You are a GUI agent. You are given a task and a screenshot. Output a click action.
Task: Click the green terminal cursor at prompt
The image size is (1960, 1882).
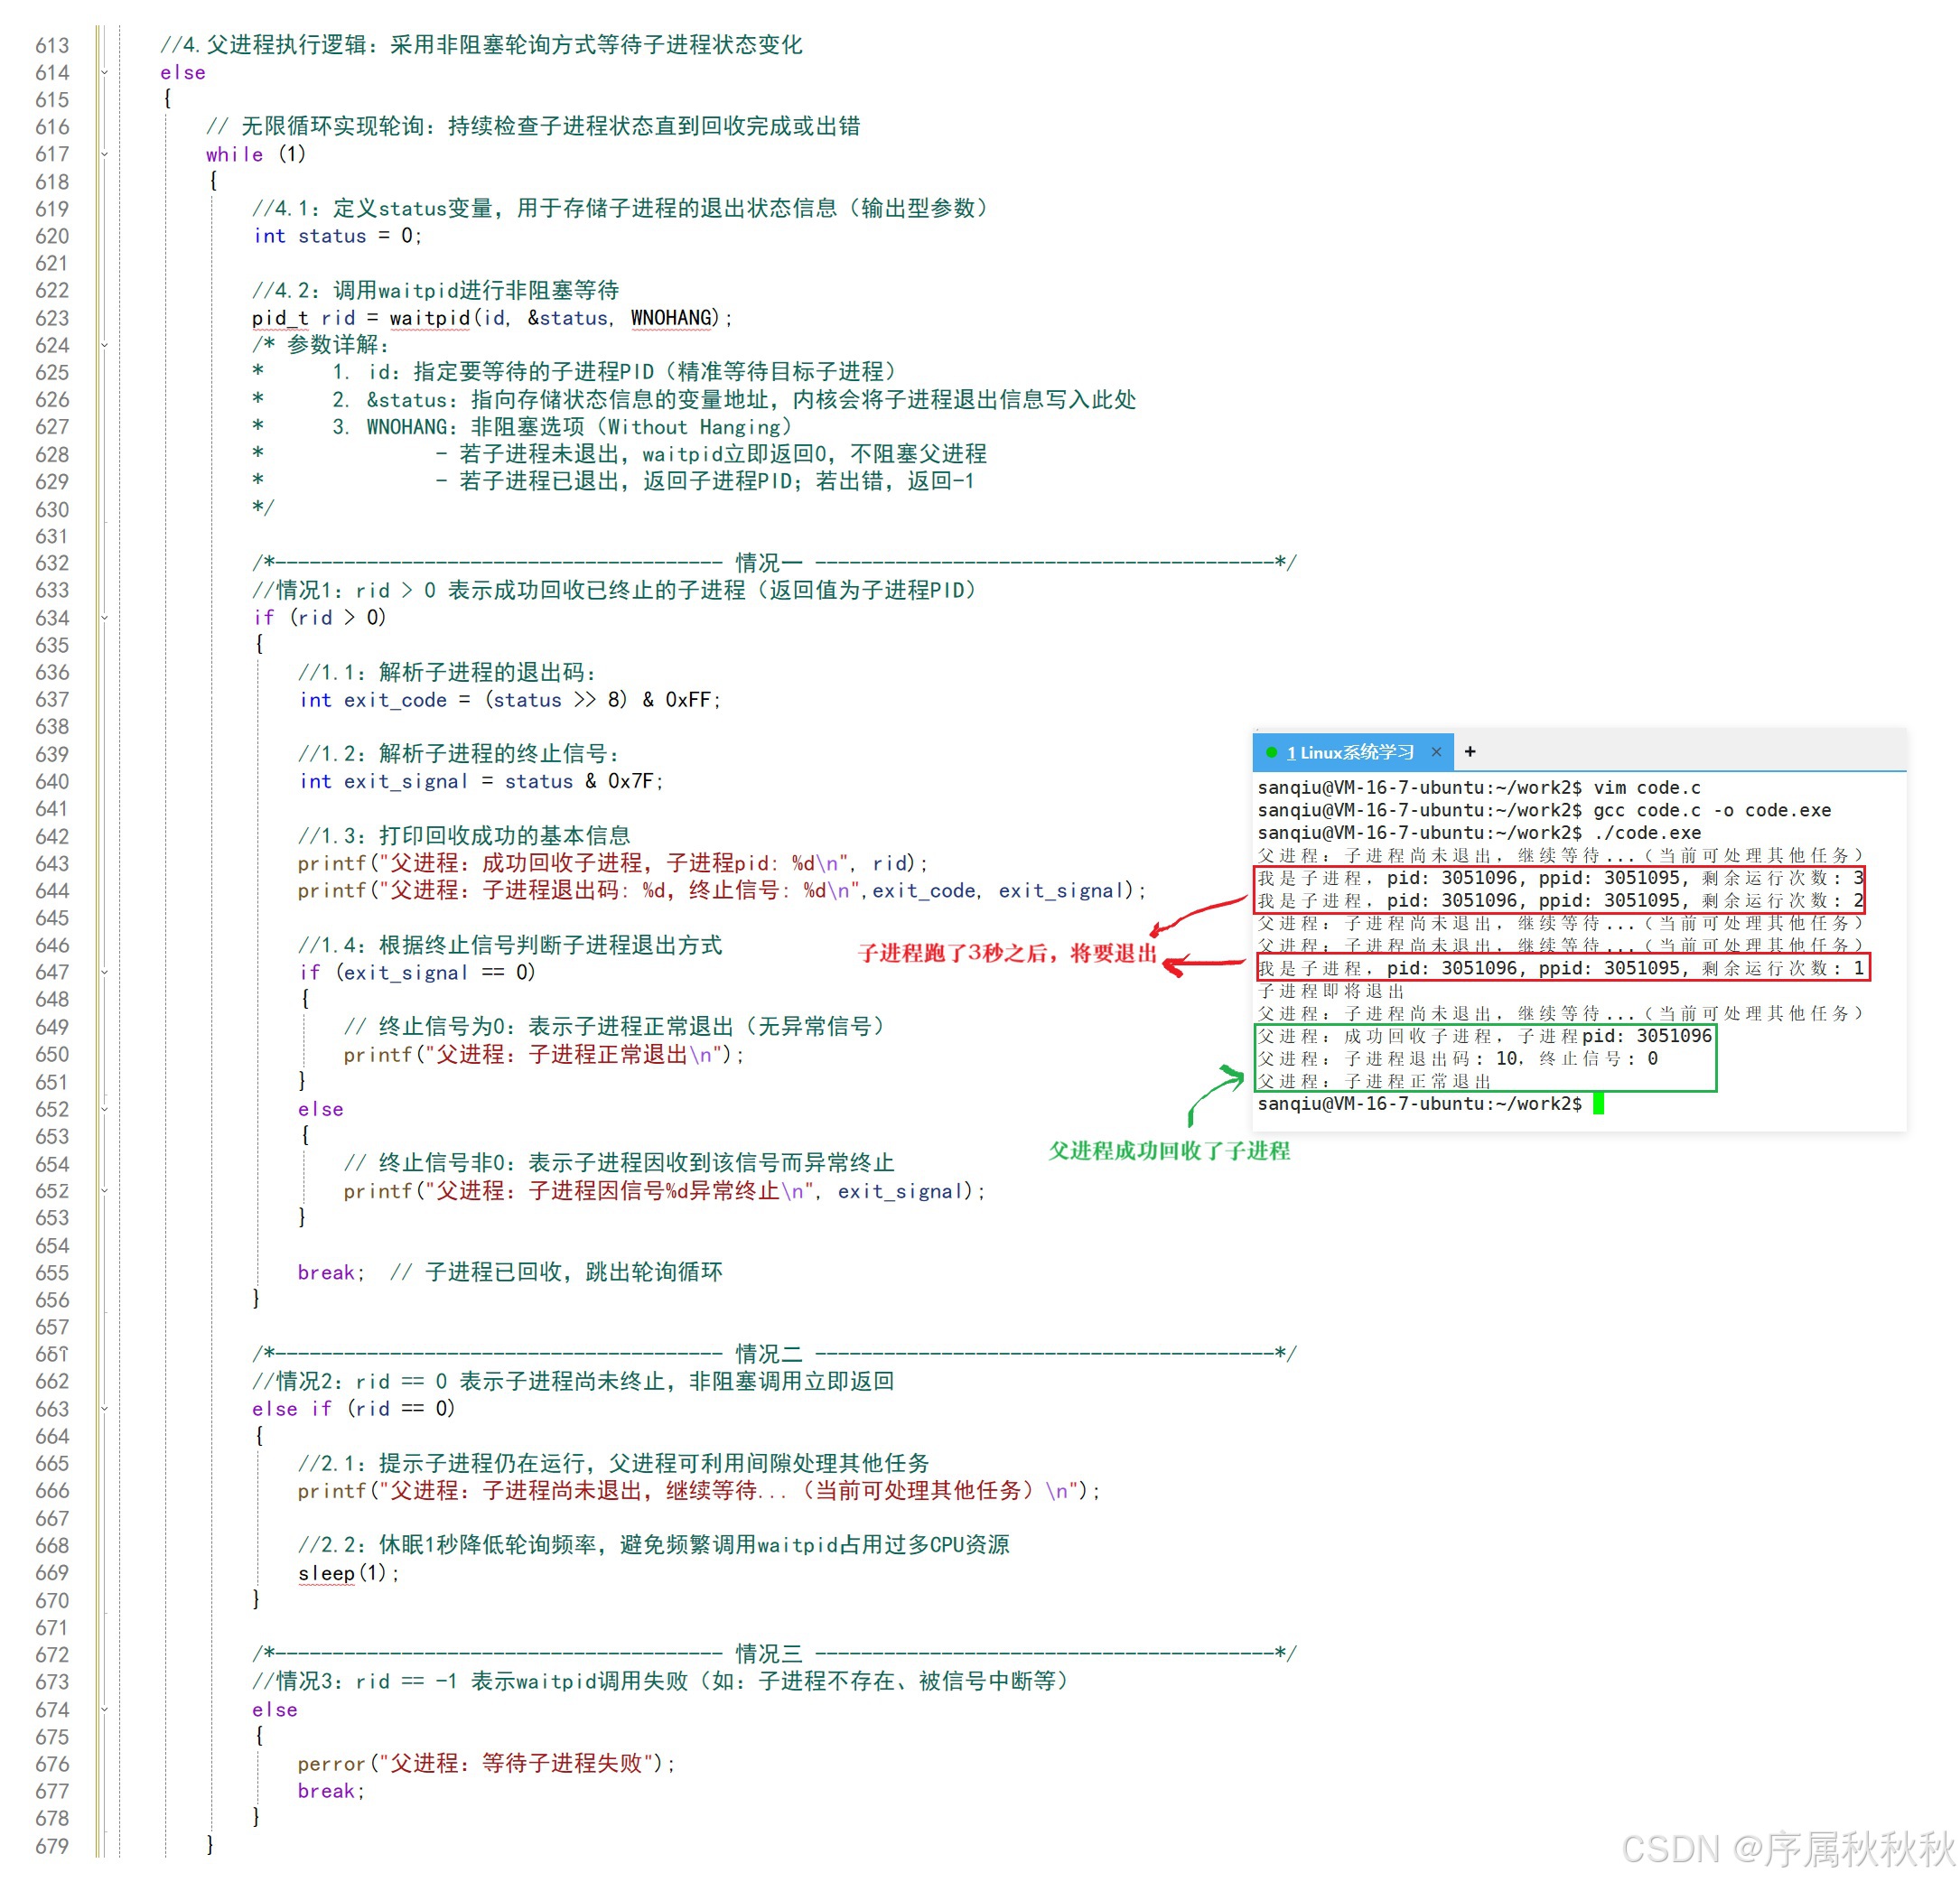(1598, 1103)
